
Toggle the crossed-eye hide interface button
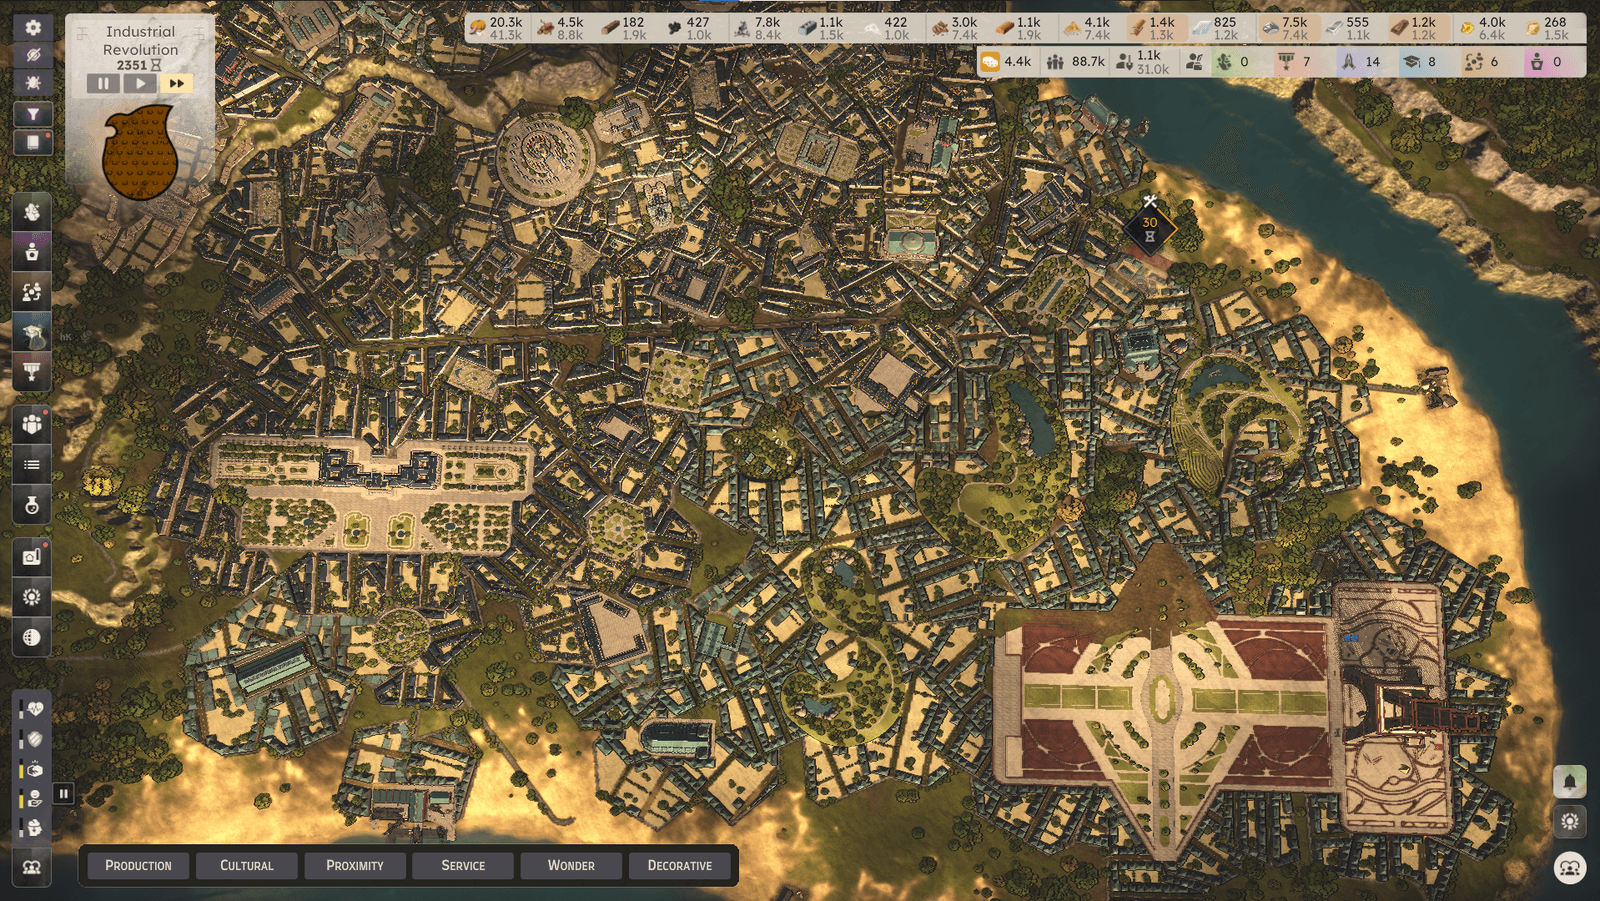(x=33, y=55)
